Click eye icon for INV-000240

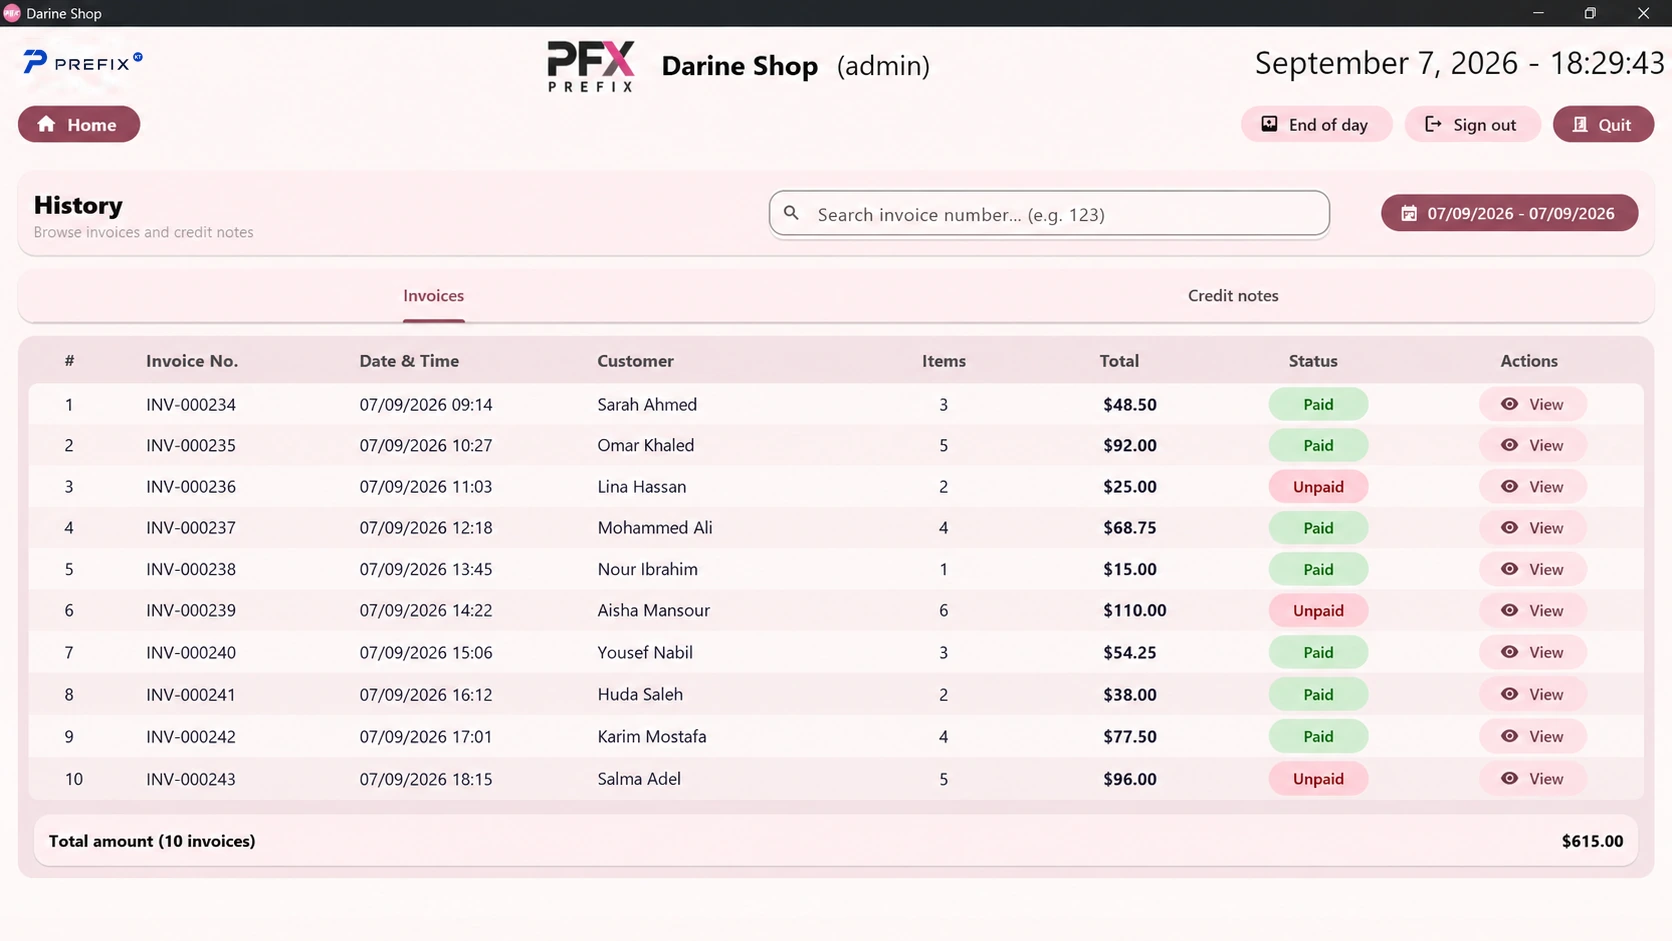[x=1509, y=652]
